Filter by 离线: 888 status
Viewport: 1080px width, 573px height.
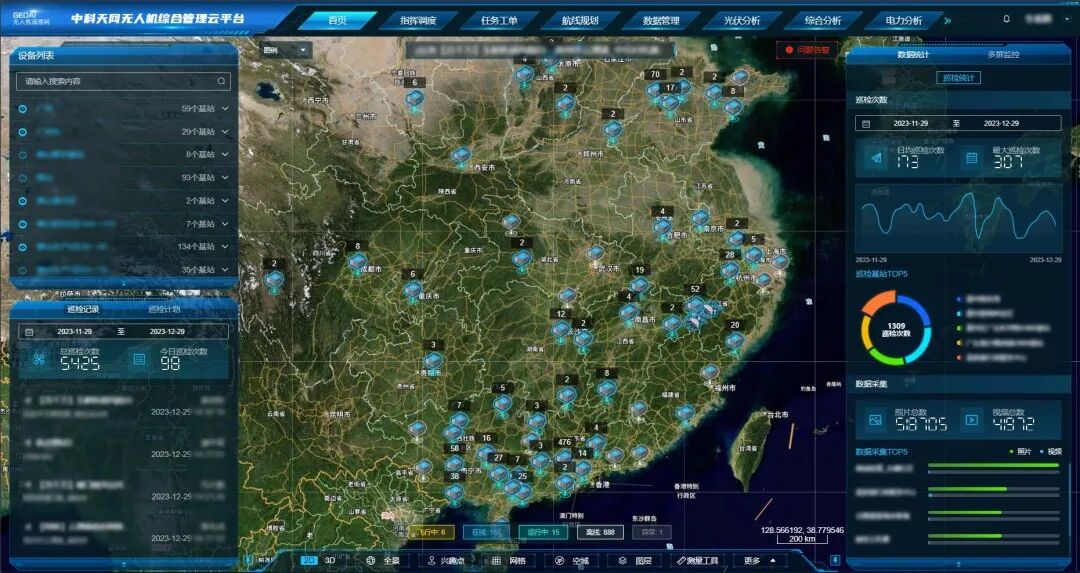(x=600, y=532)
